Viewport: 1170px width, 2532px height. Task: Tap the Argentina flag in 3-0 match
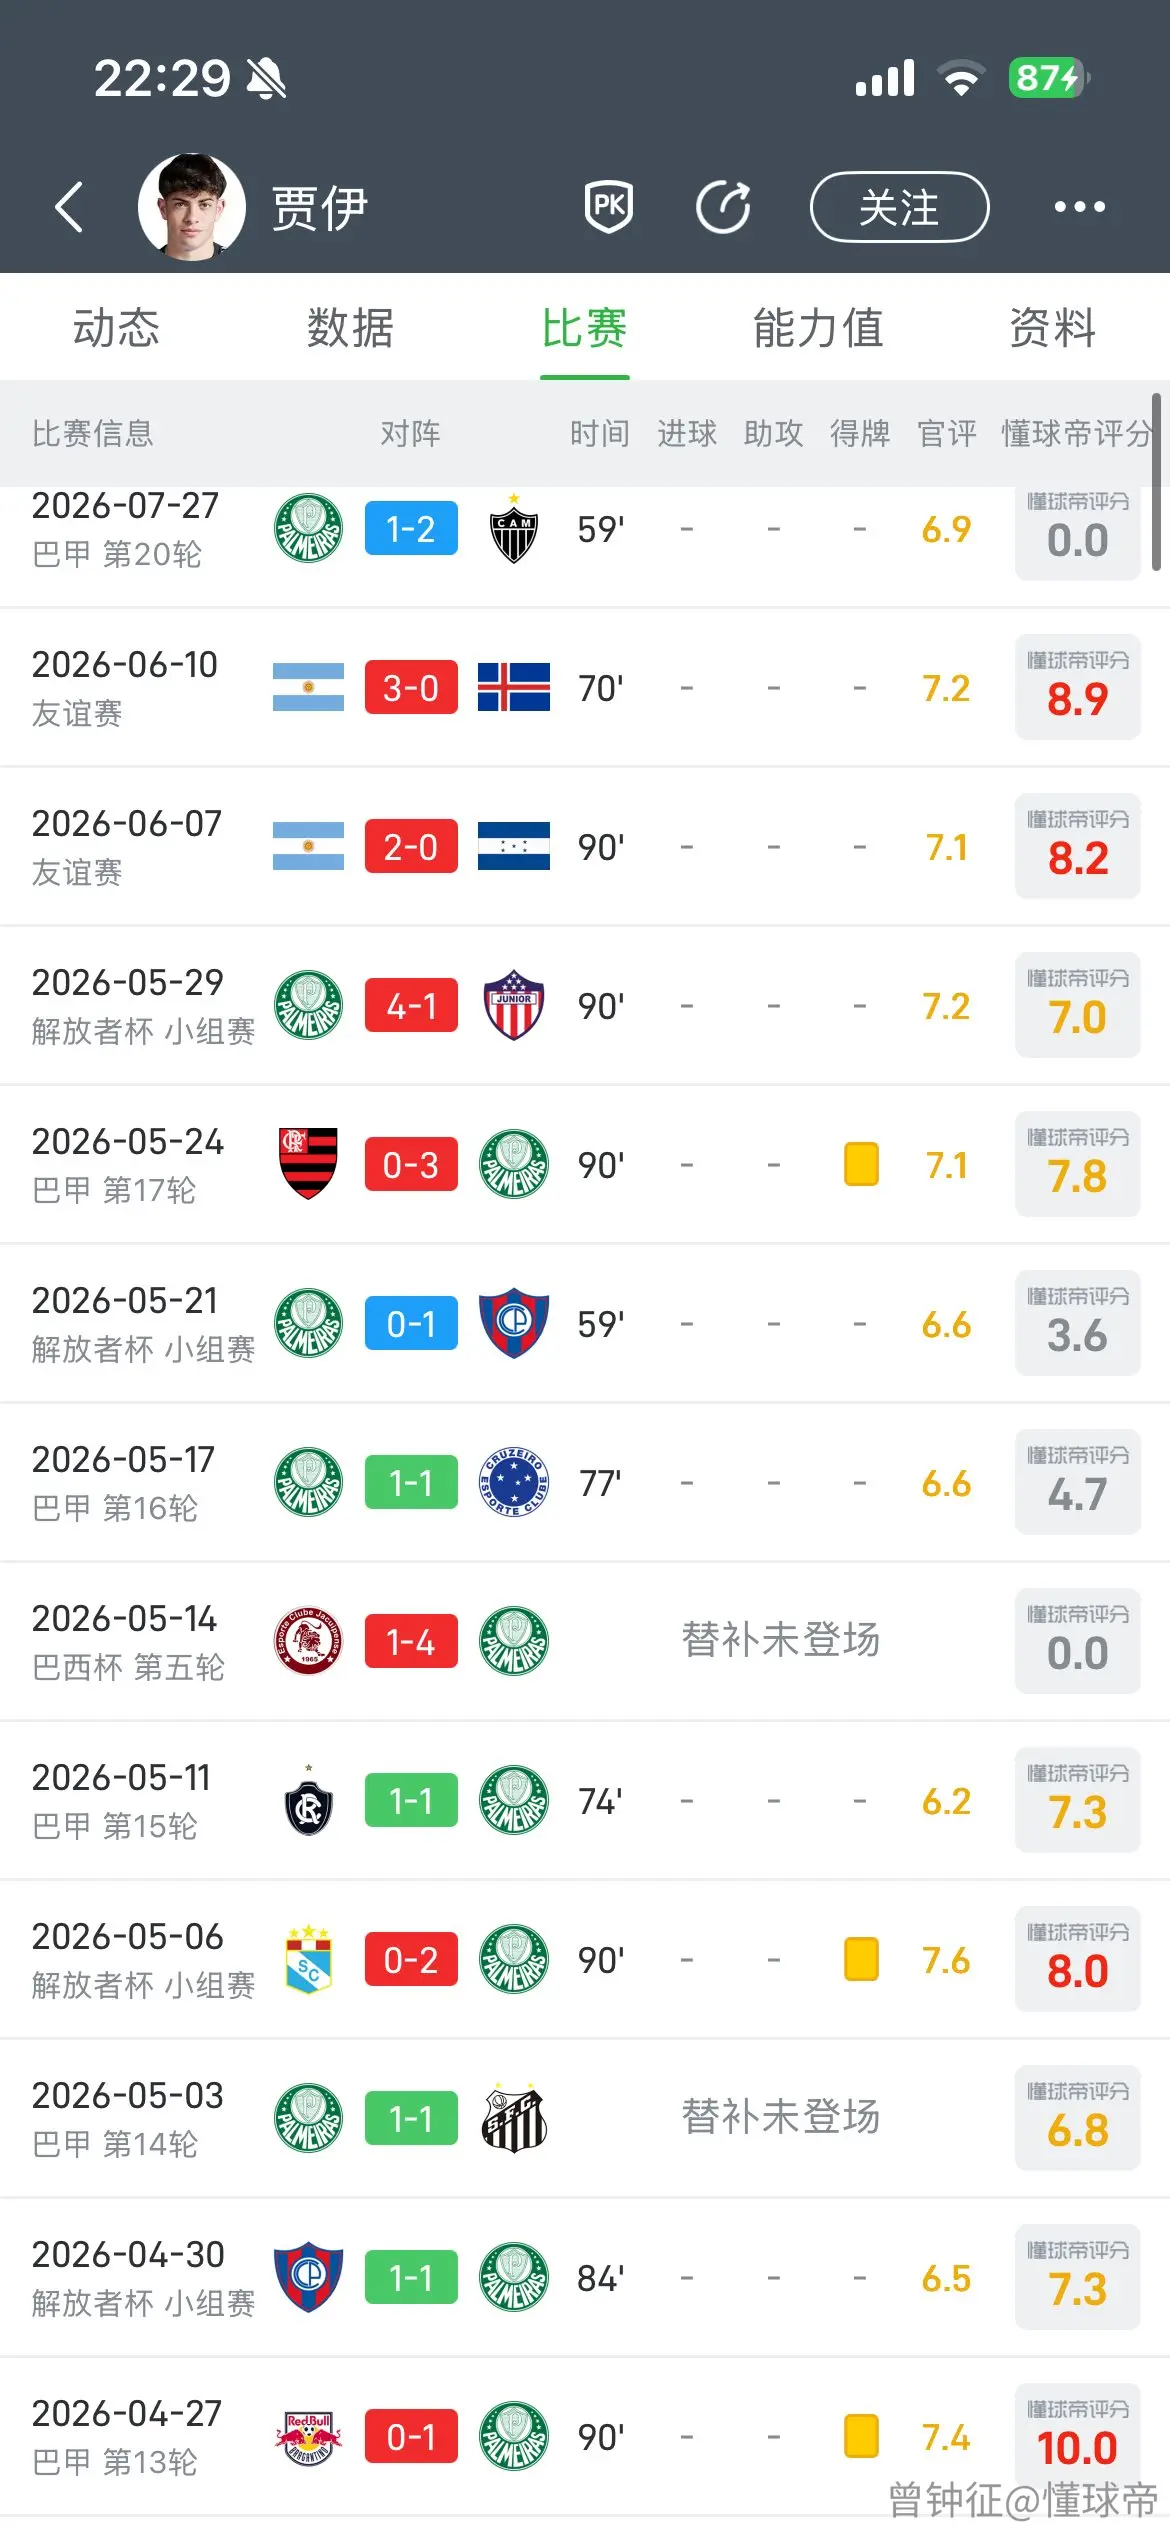pos(308,687)
